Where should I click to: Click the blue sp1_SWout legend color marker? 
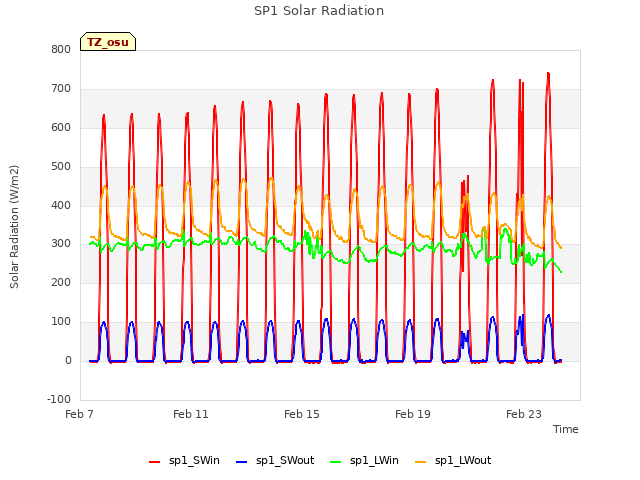click(242, 462)
